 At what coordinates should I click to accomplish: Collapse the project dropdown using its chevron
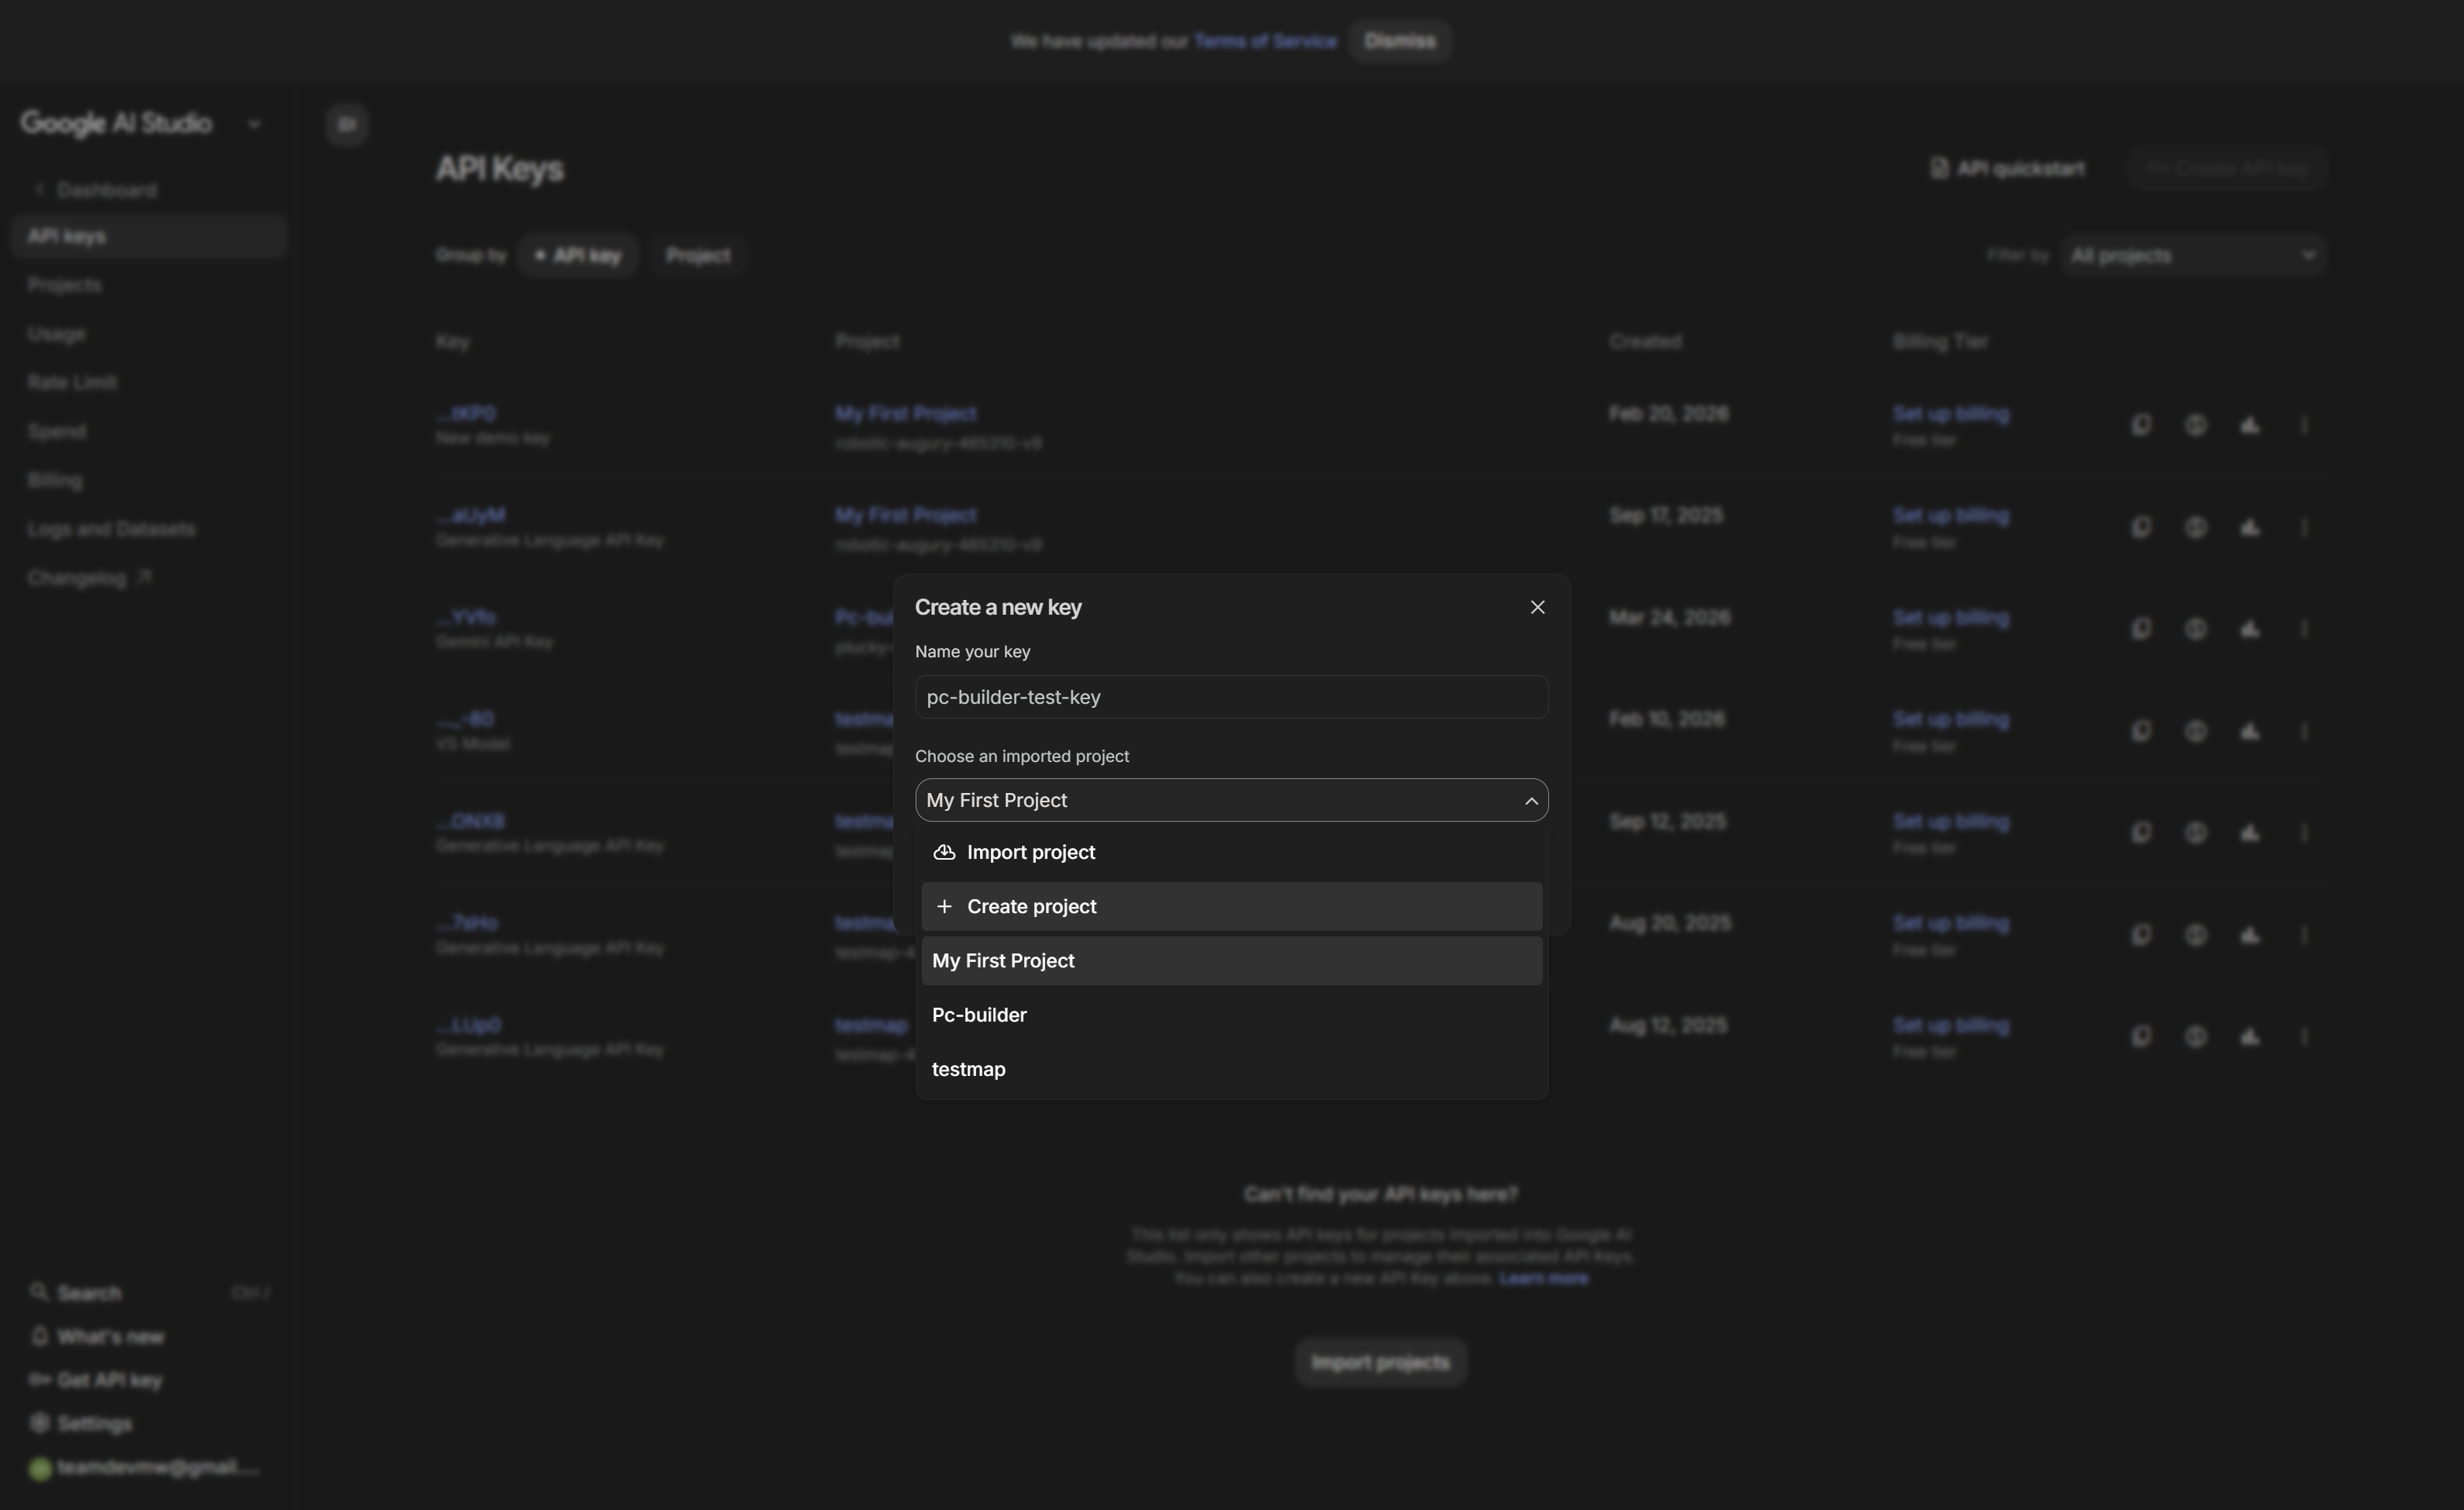(x=1531, y=800)
